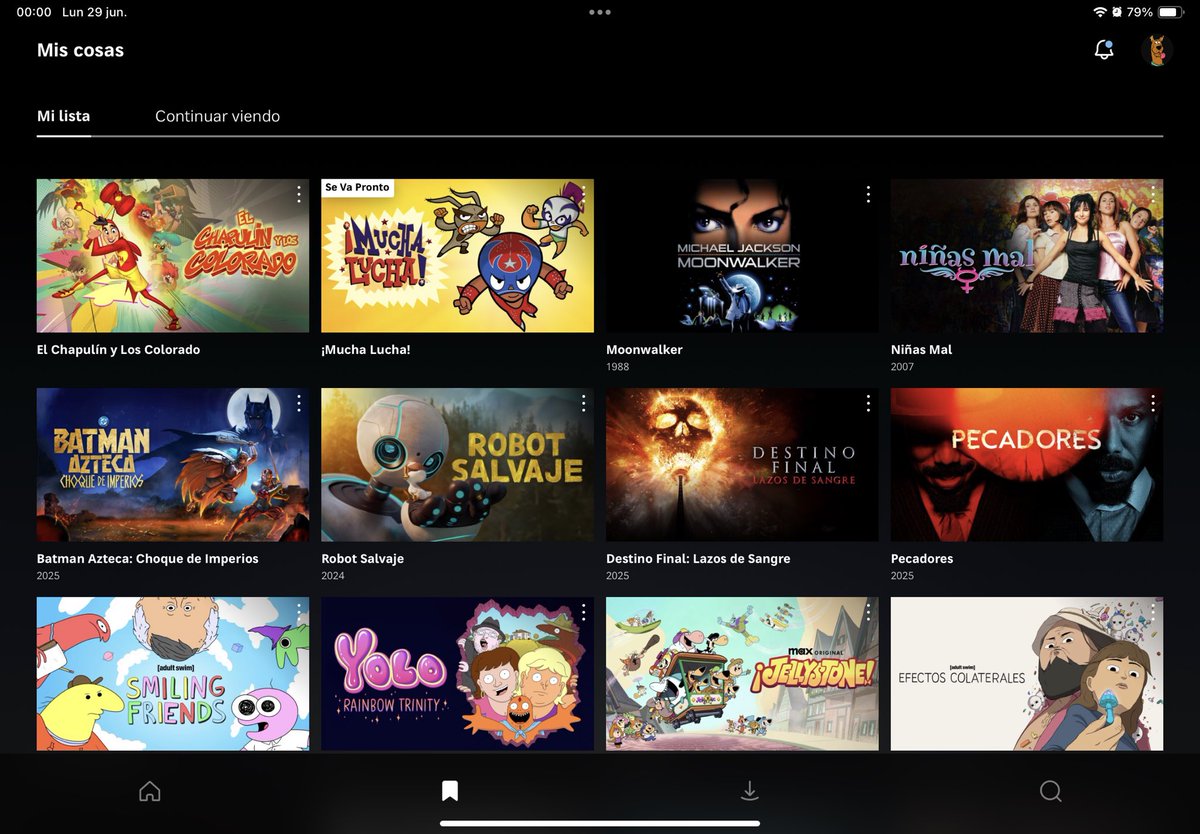
Task: Switch to the Continuar viendo tab
Action: click(x=217, y=116)
